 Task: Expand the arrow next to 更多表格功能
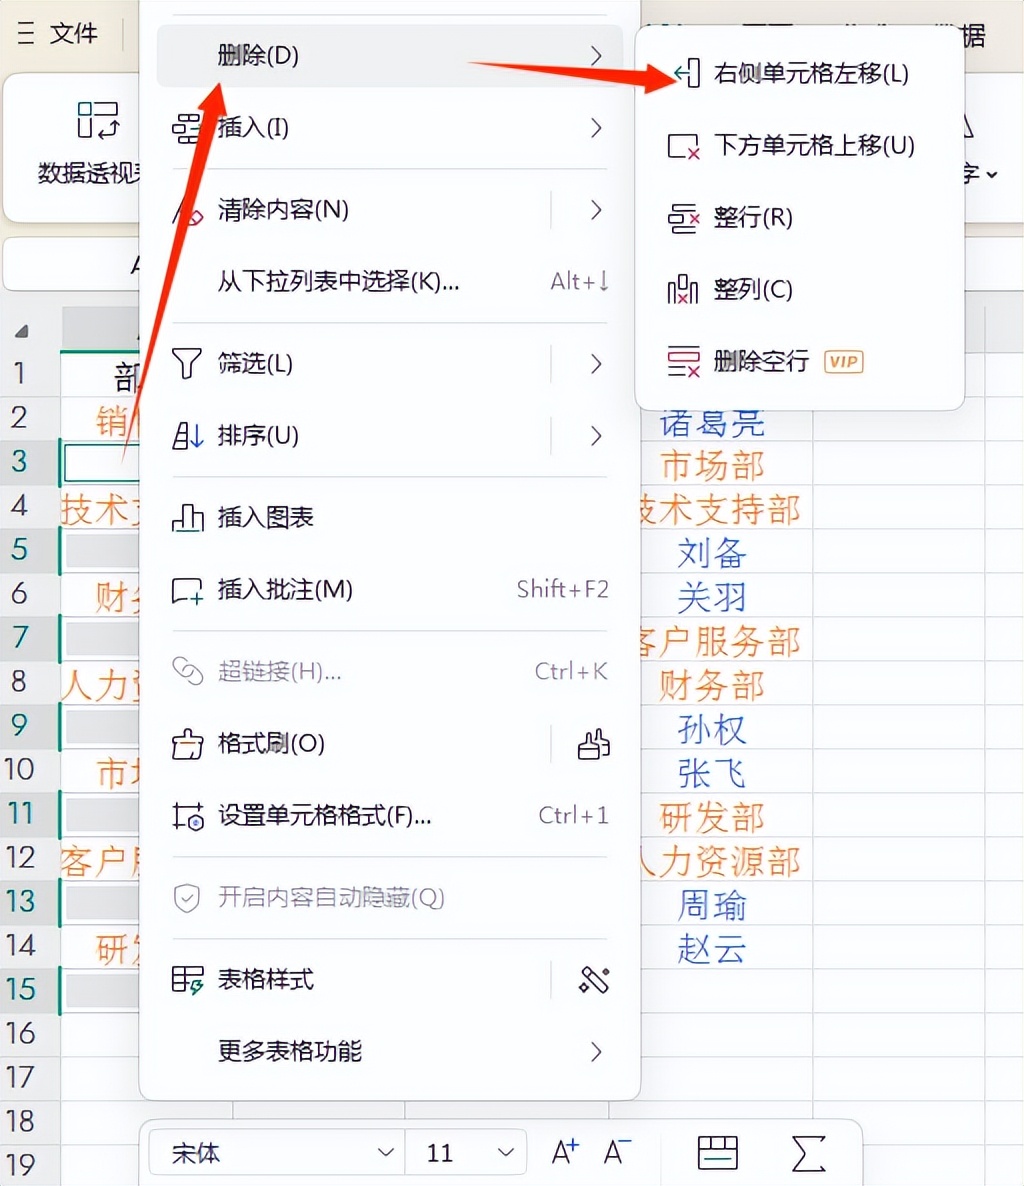click(596, 1052)
